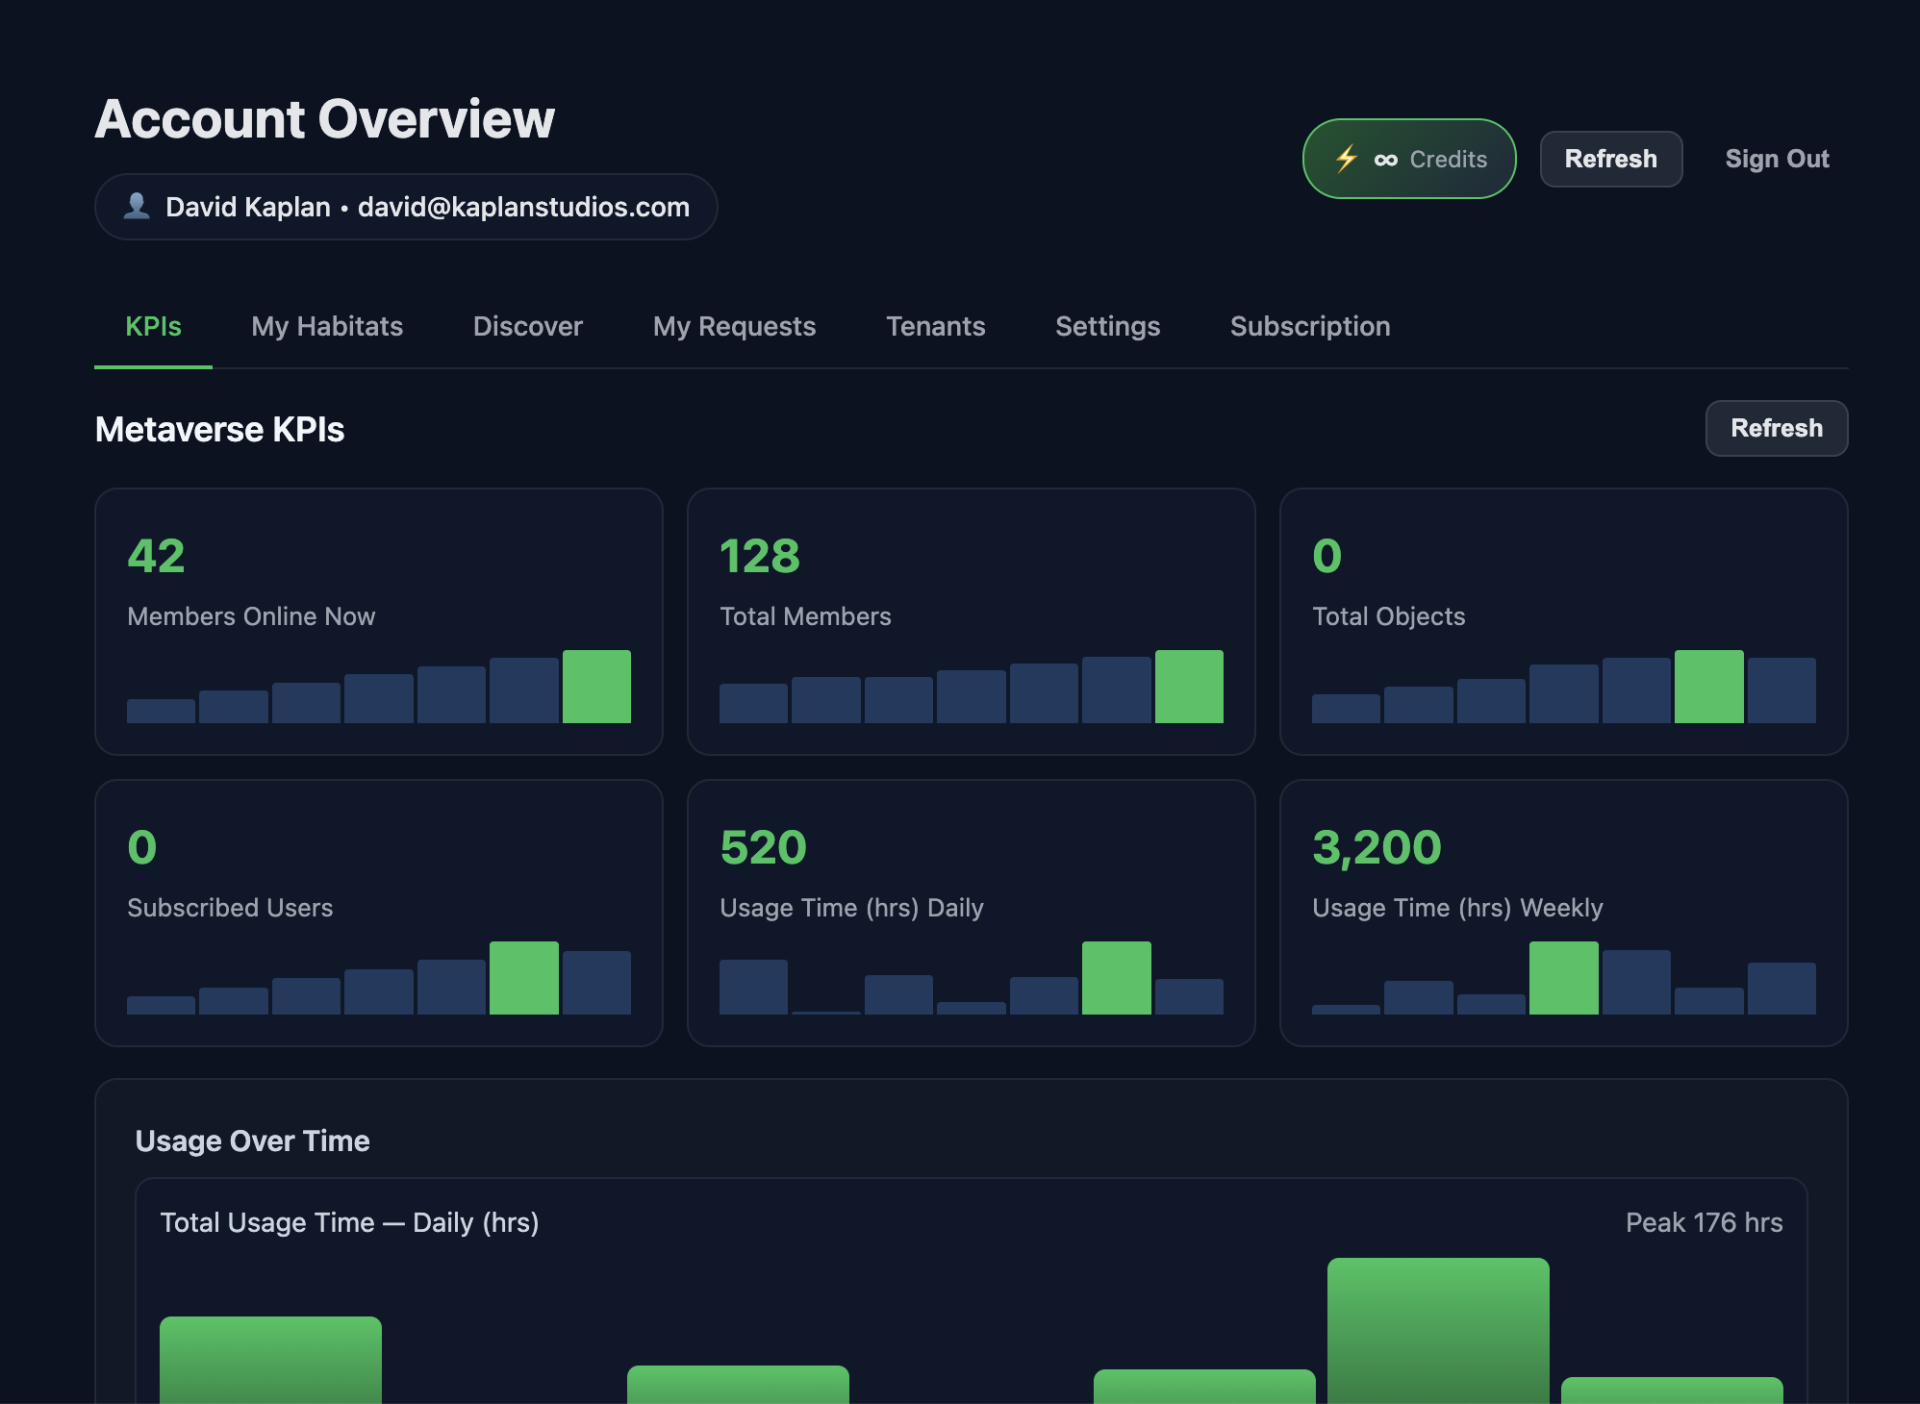Click the user avatar icon beside David Kaplan
1920x1404 pixels.
pyautogui.click(x=137, y=206)
